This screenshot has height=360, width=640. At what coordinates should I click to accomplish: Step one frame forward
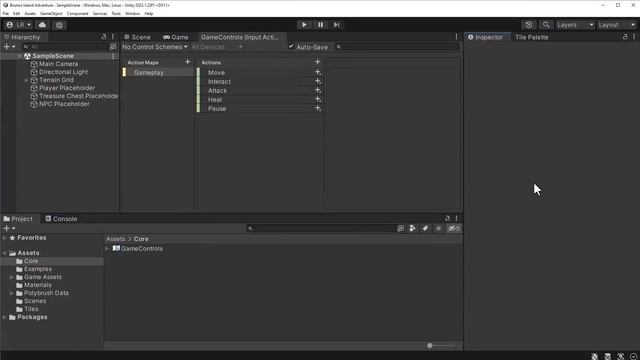pos(337,25)
